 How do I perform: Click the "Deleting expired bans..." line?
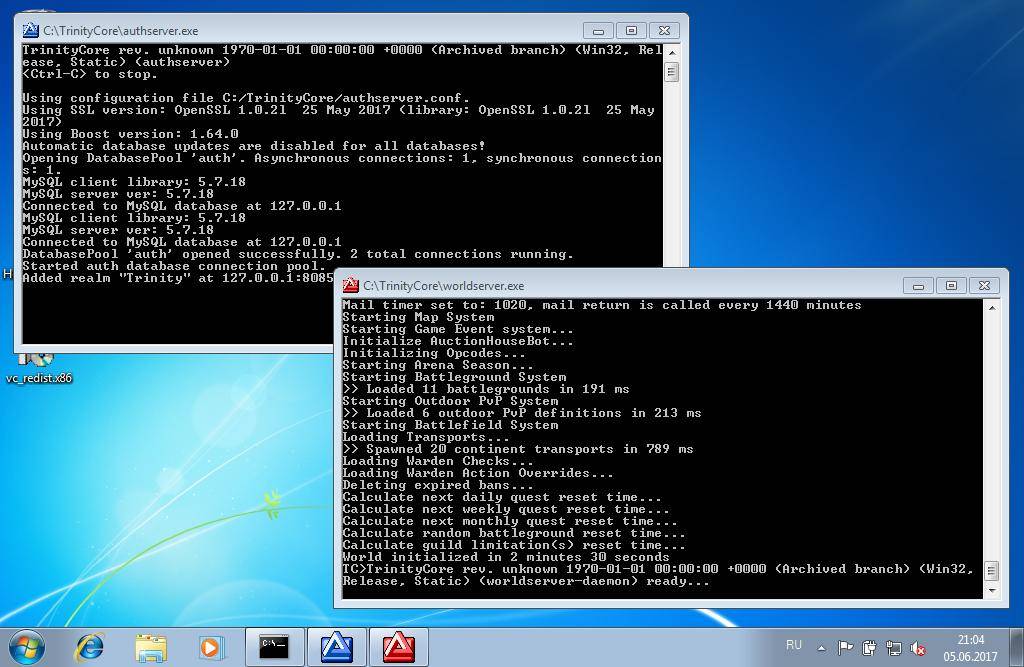[438, 485]
